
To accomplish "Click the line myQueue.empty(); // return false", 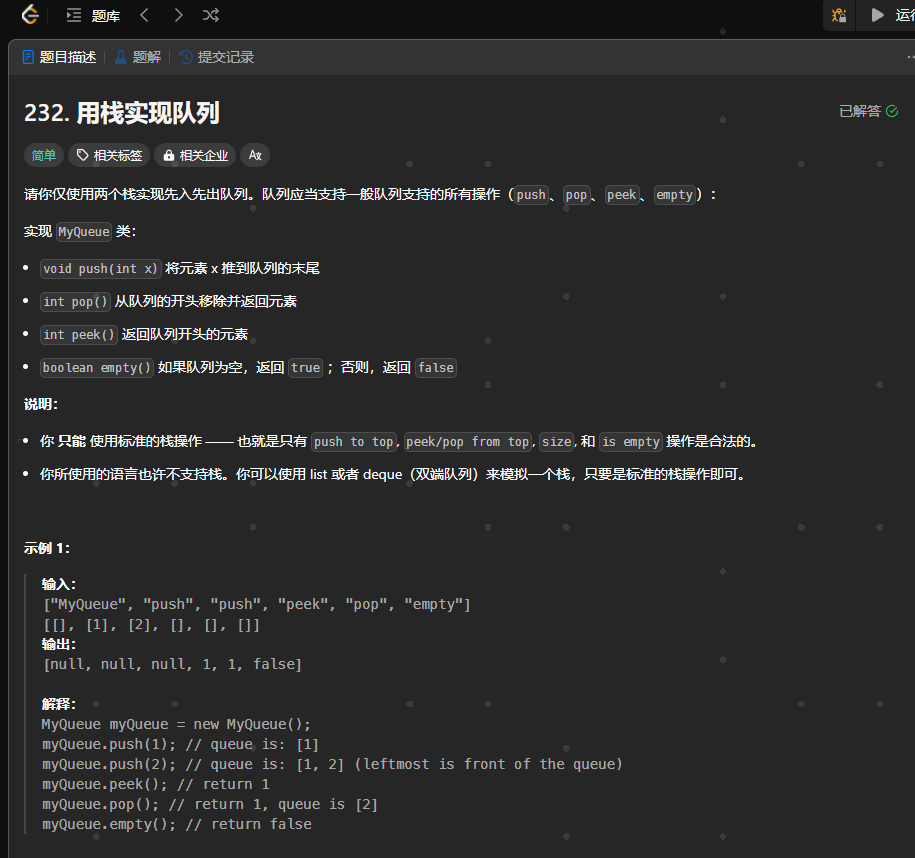I will tap(176, 824).
